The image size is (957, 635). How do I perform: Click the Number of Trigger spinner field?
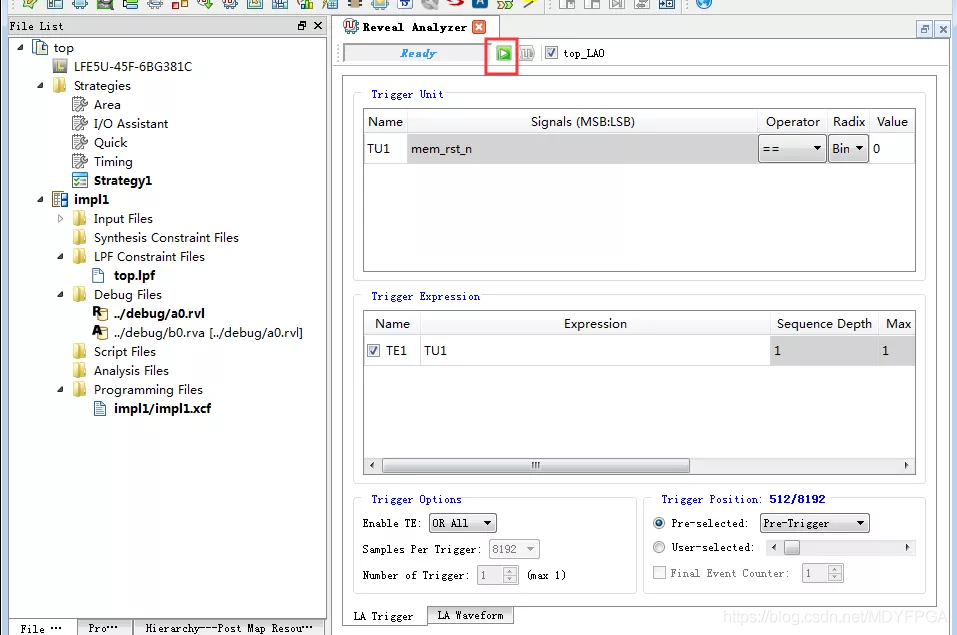pyautogui.click(x=497, y=575)
